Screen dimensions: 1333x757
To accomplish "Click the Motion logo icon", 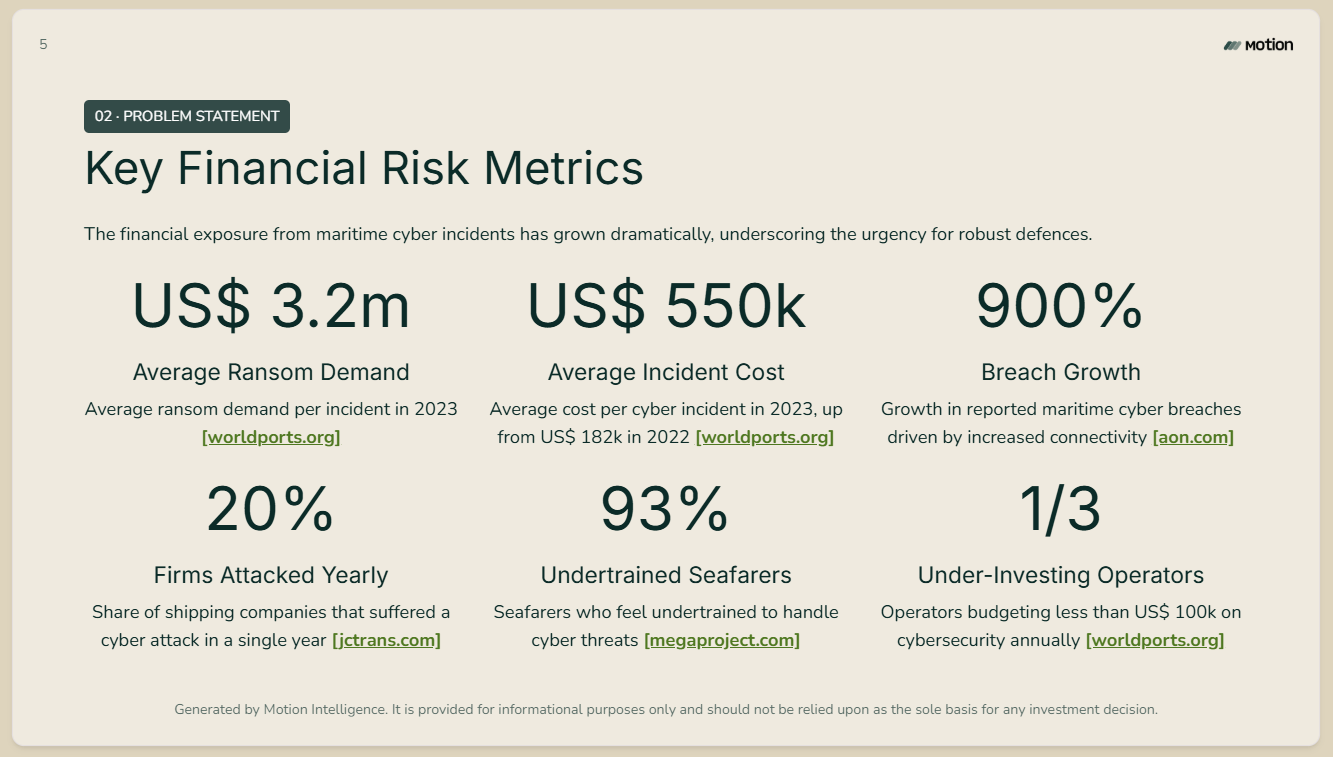I will (1232, 45).
